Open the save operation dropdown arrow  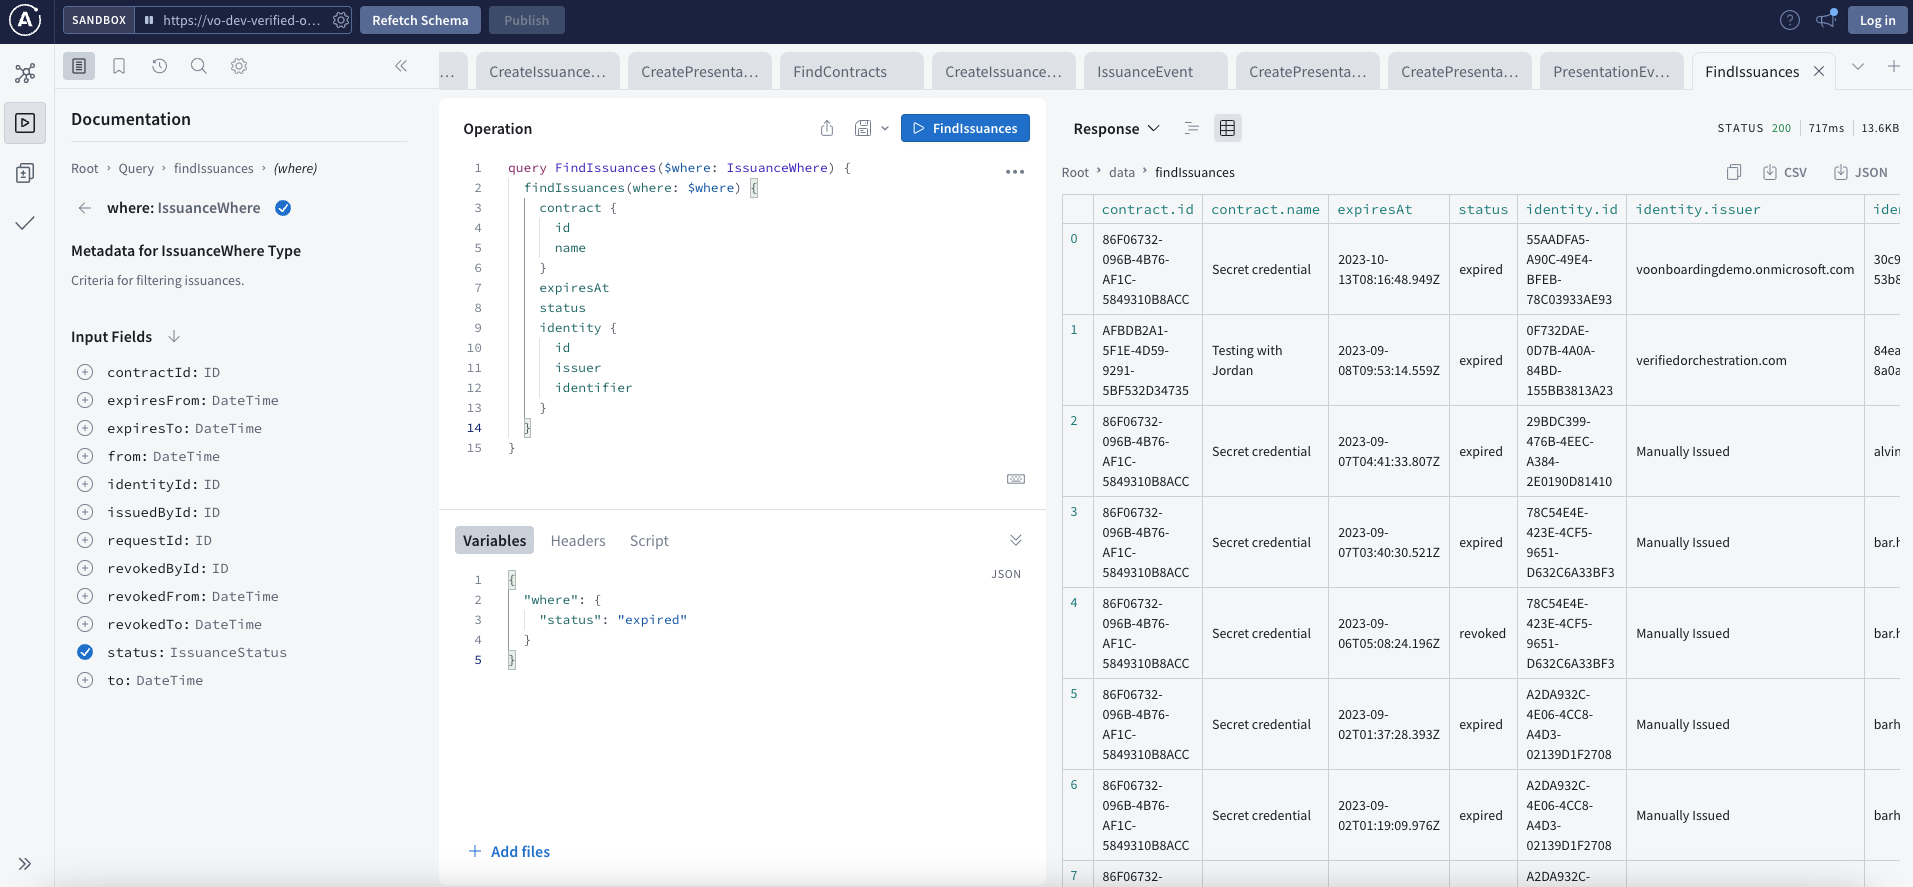tap(885, 128)
